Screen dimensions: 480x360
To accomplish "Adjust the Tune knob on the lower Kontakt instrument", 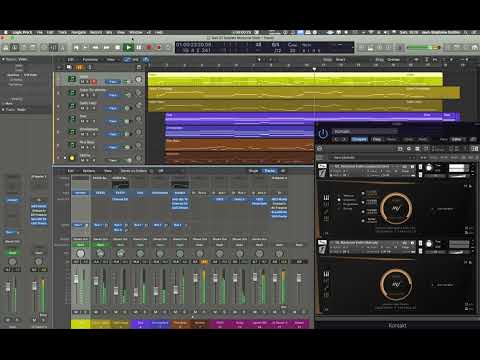I will point(429,244).
